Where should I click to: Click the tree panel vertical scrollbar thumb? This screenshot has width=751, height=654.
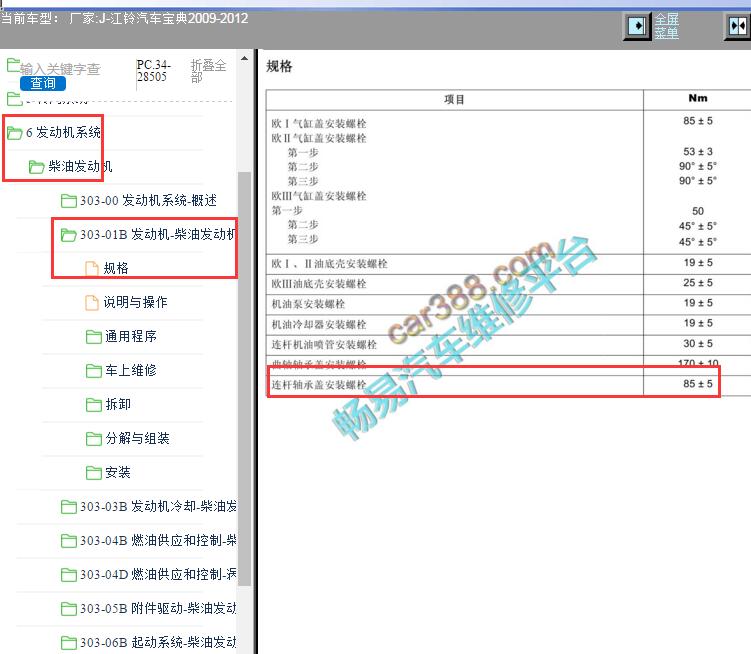(244, 379)
